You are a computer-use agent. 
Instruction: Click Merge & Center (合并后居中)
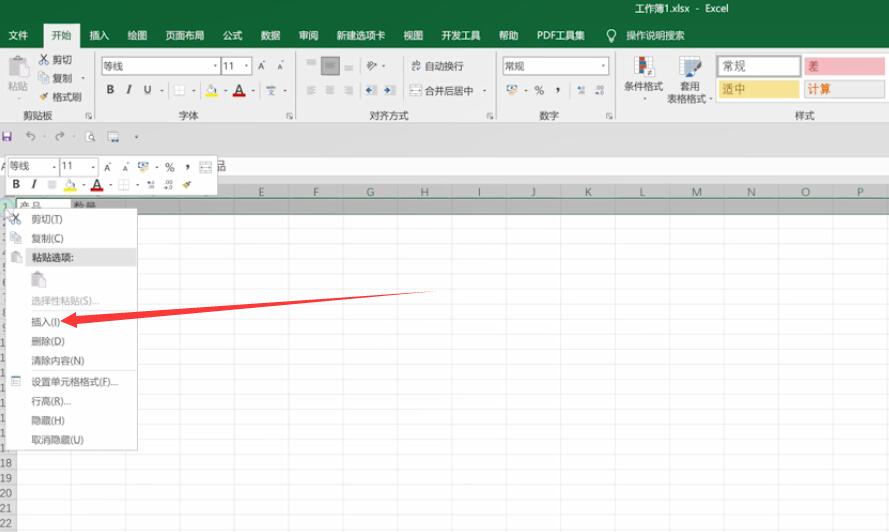pyautogui.click(x=442, y=90)
